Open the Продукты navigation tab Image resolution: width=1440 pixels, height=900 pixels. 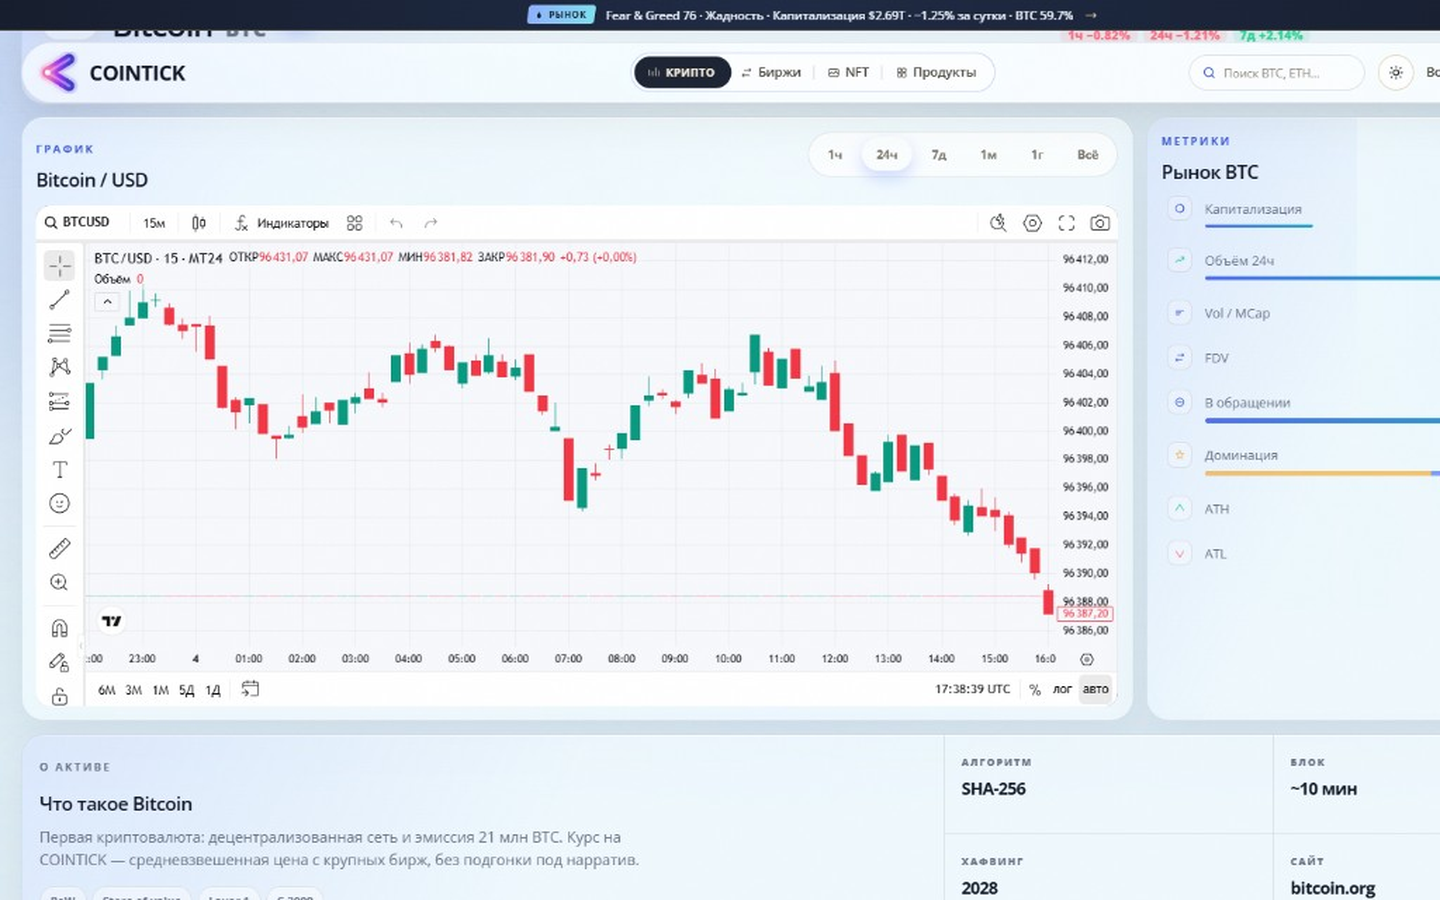coord(936,72)
